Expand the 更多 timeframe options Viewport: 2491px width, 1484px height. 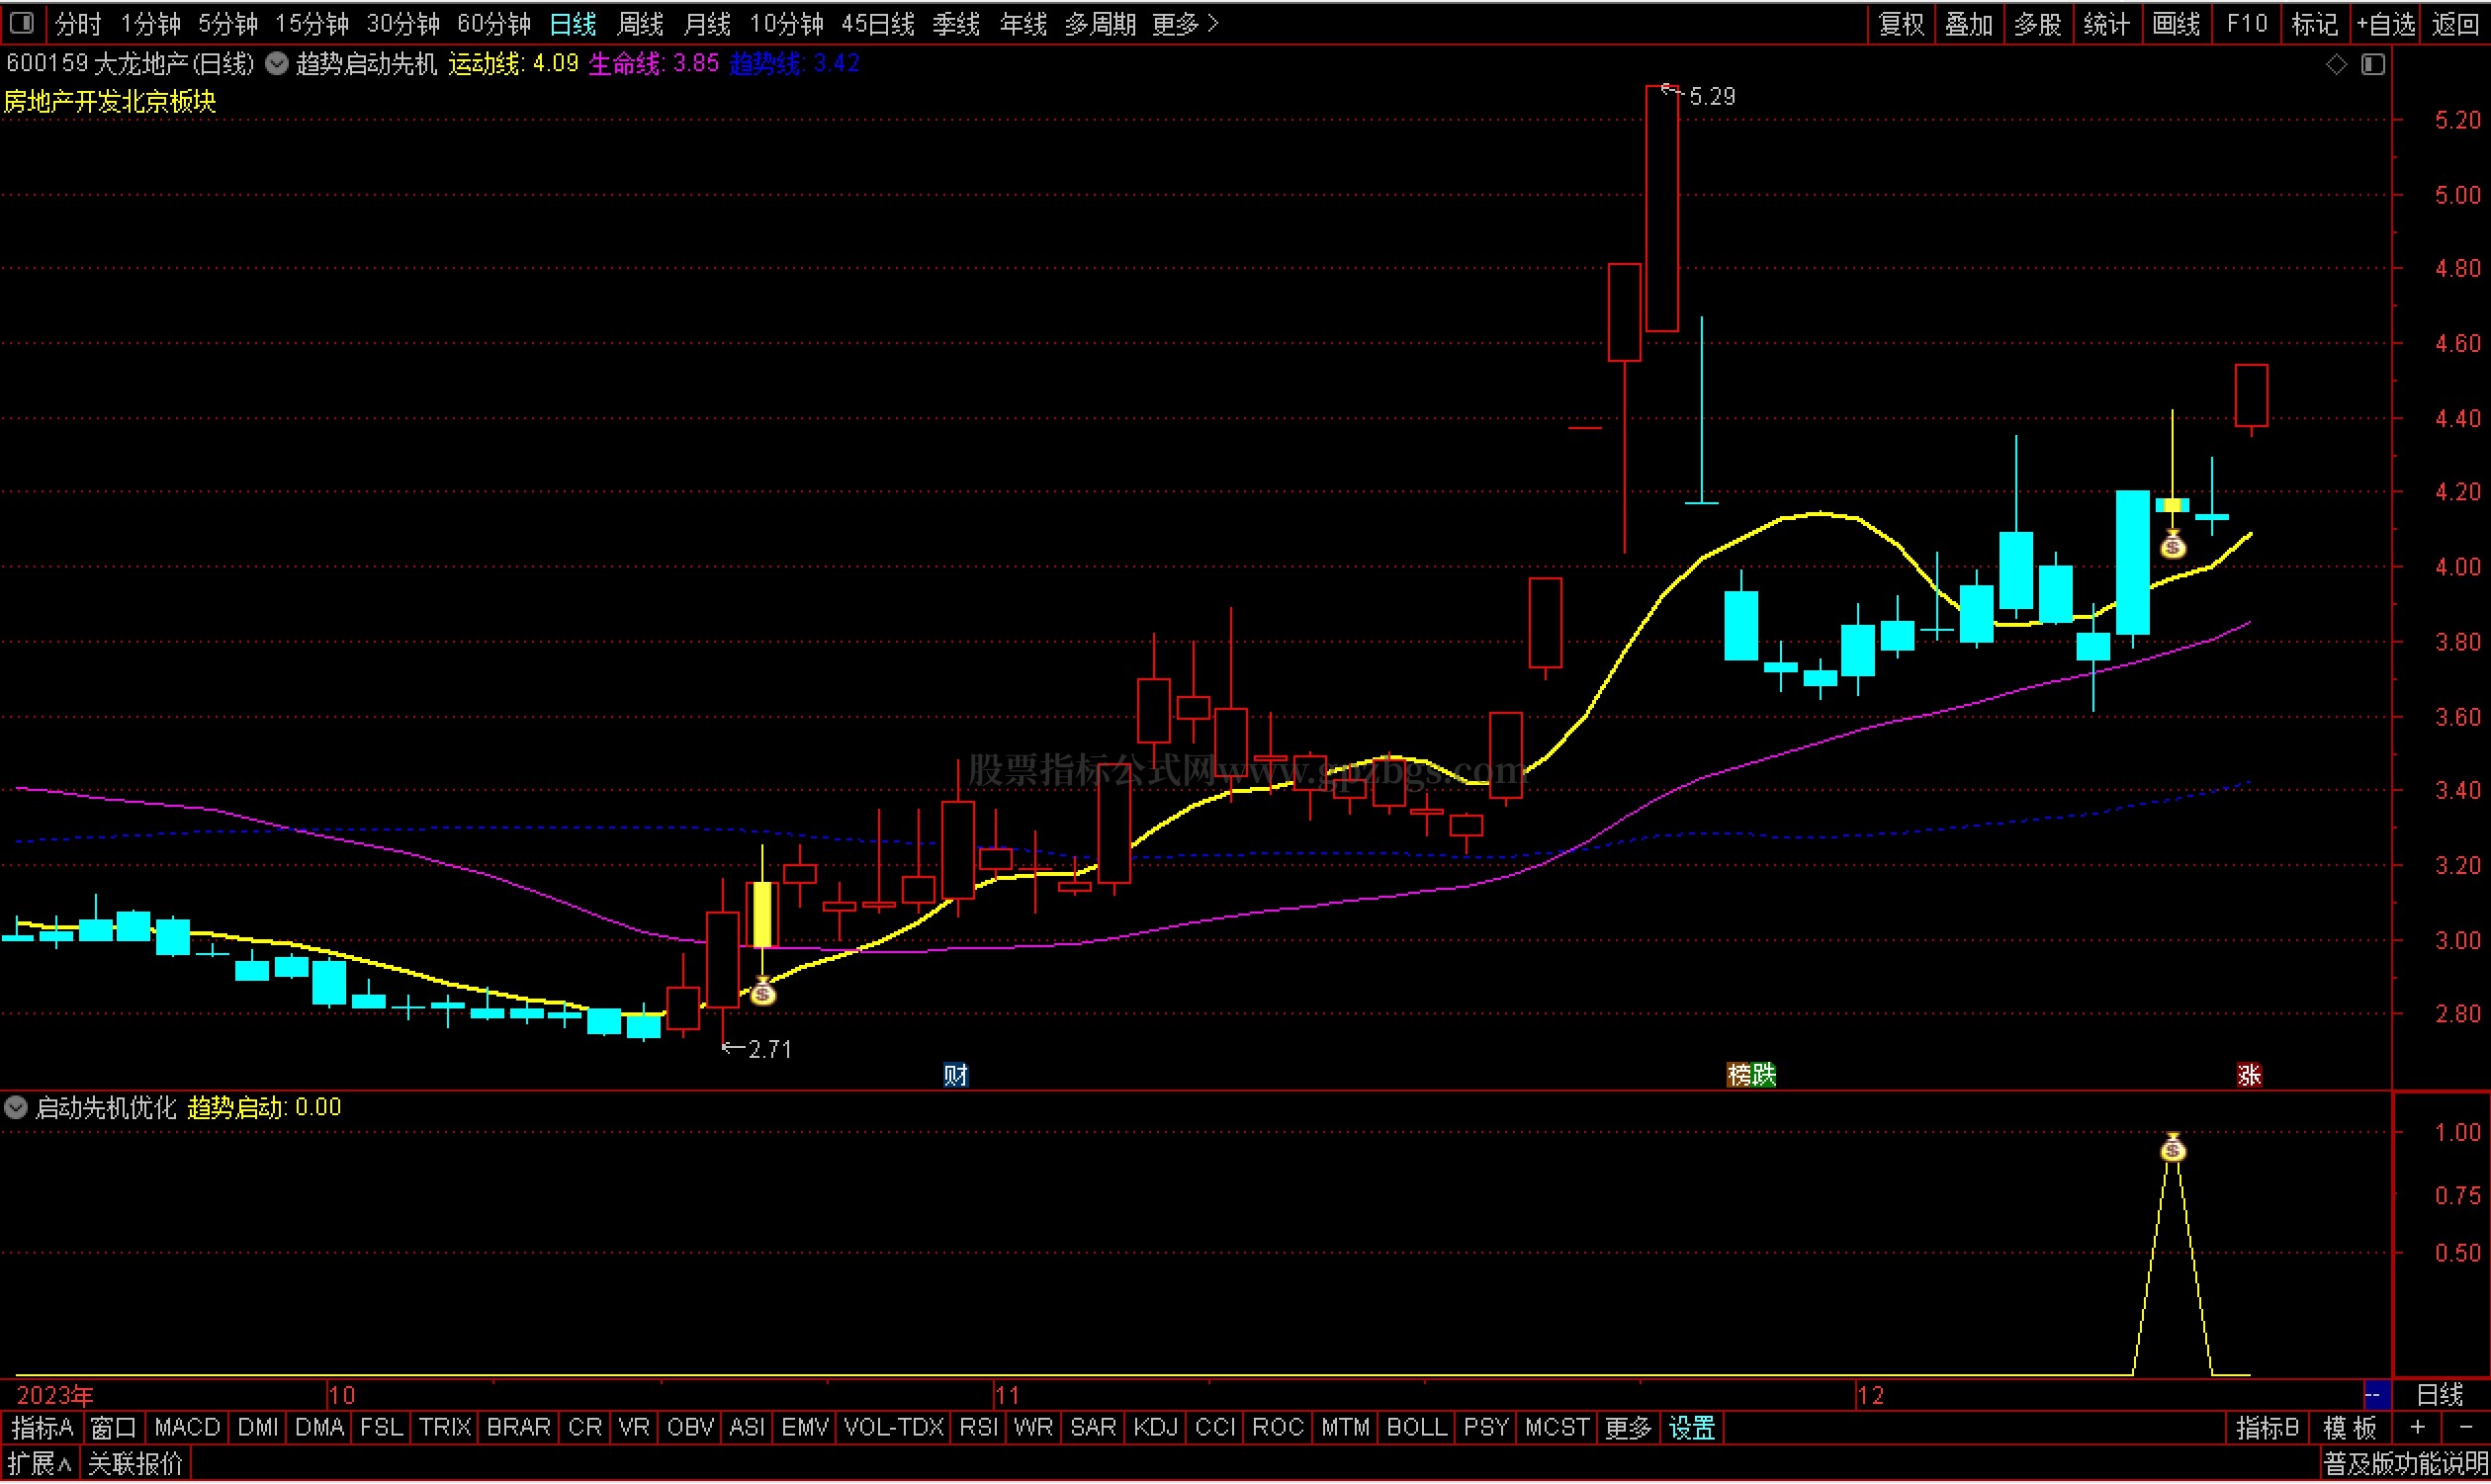1185,24
